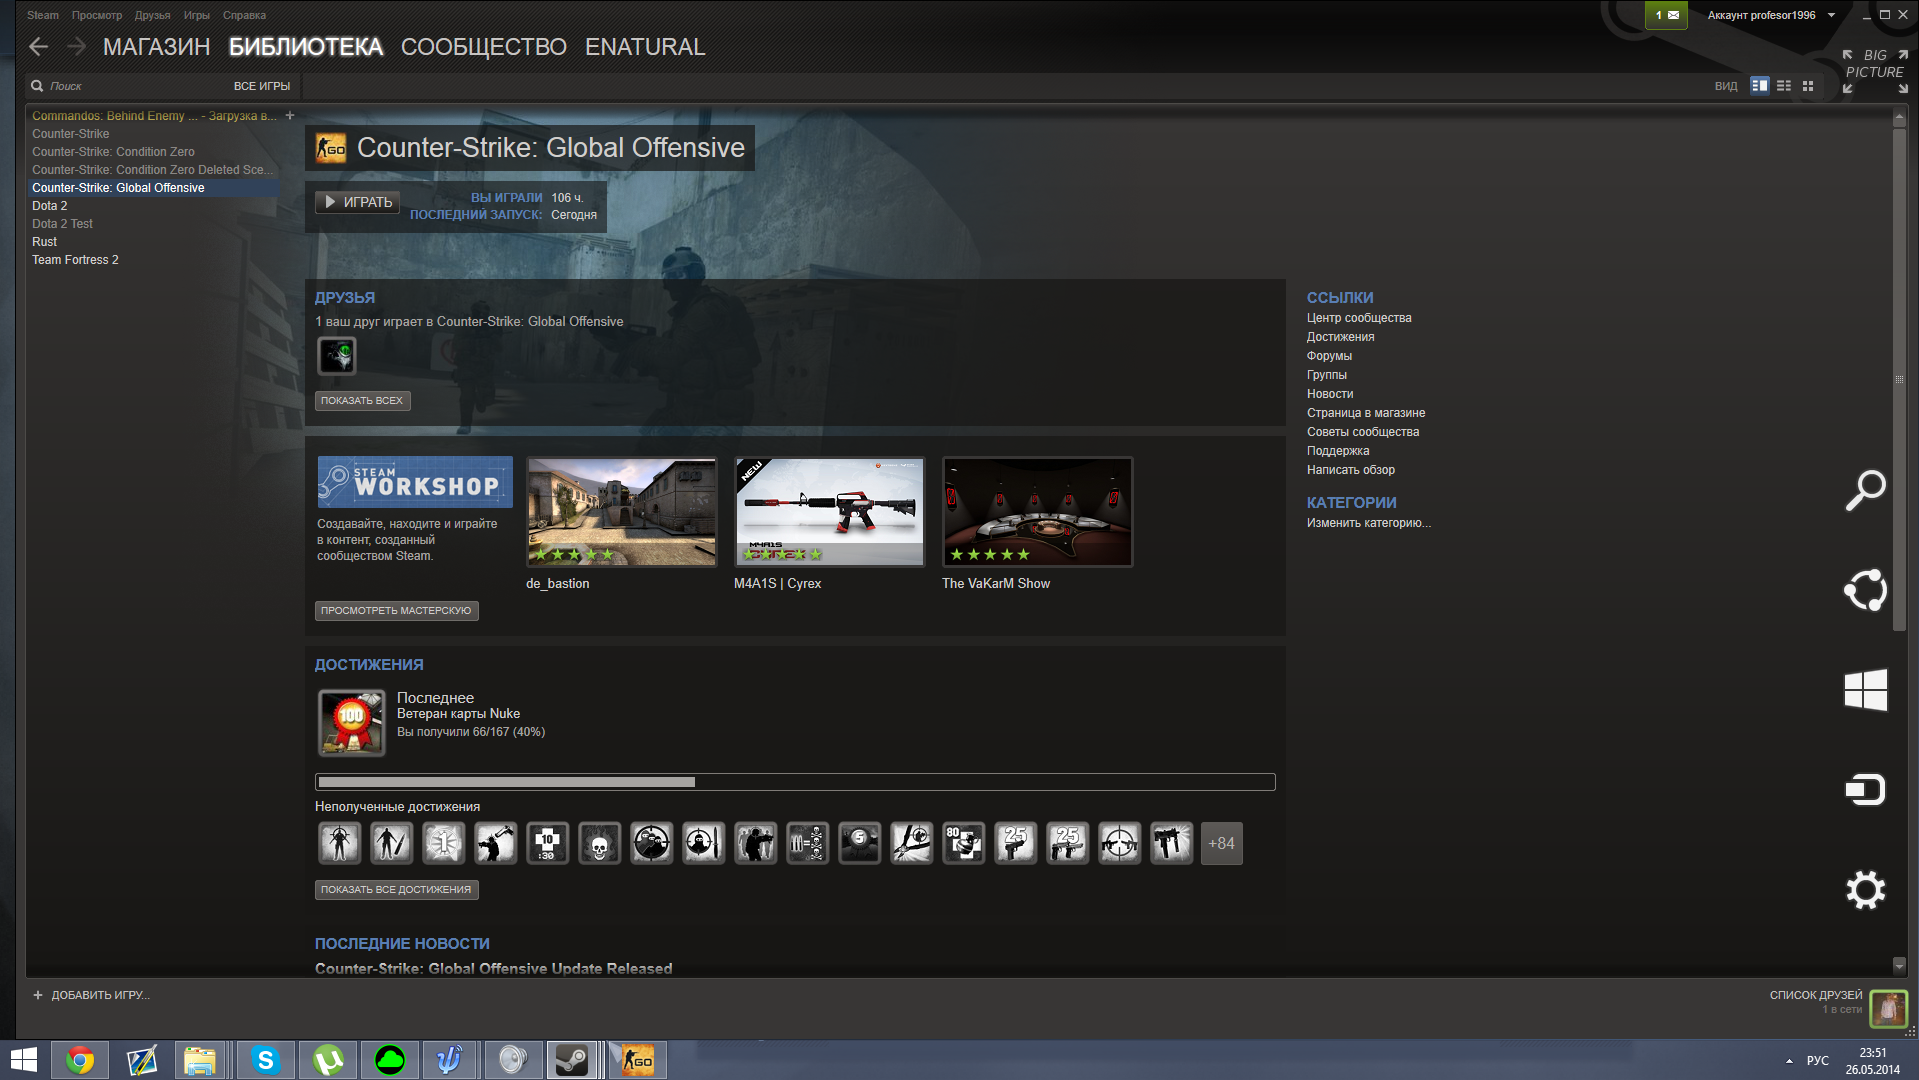
Task: Click the locked achievement with number 1 ribbon
Action: [443, 843]
